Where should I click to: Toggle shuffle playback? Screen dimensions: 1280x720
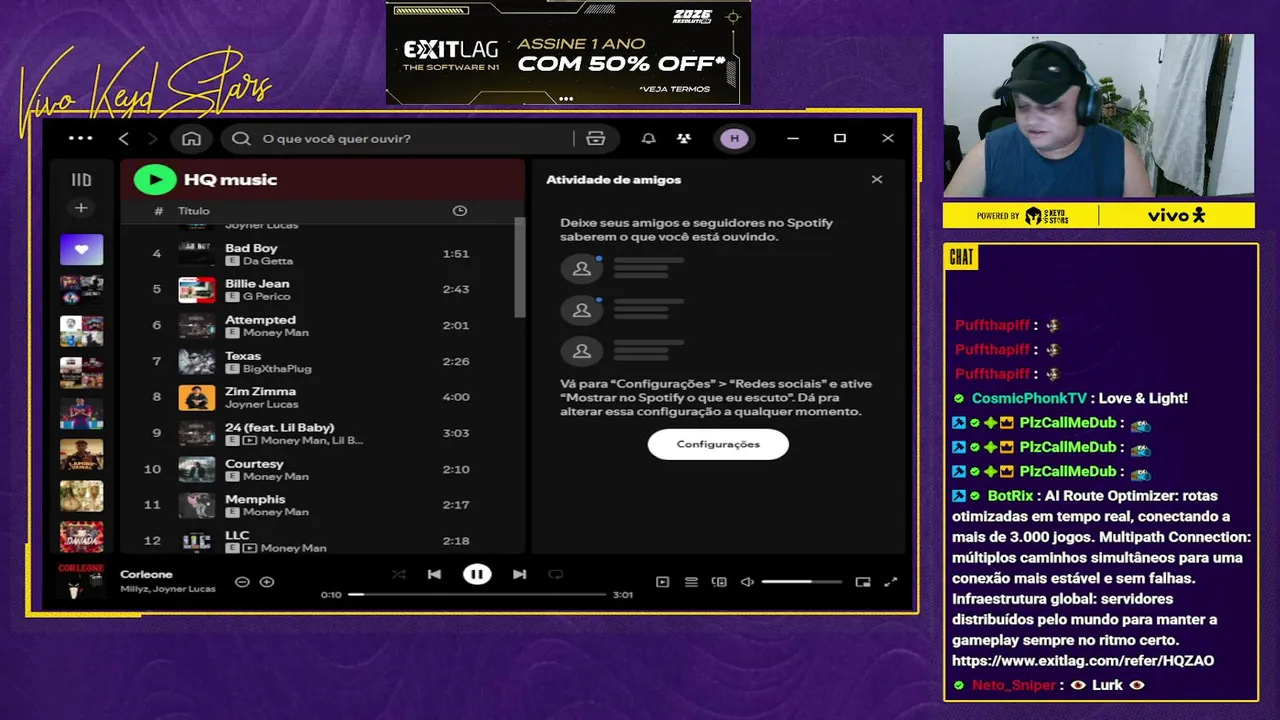pyautogui.click(x=399, y=574)
